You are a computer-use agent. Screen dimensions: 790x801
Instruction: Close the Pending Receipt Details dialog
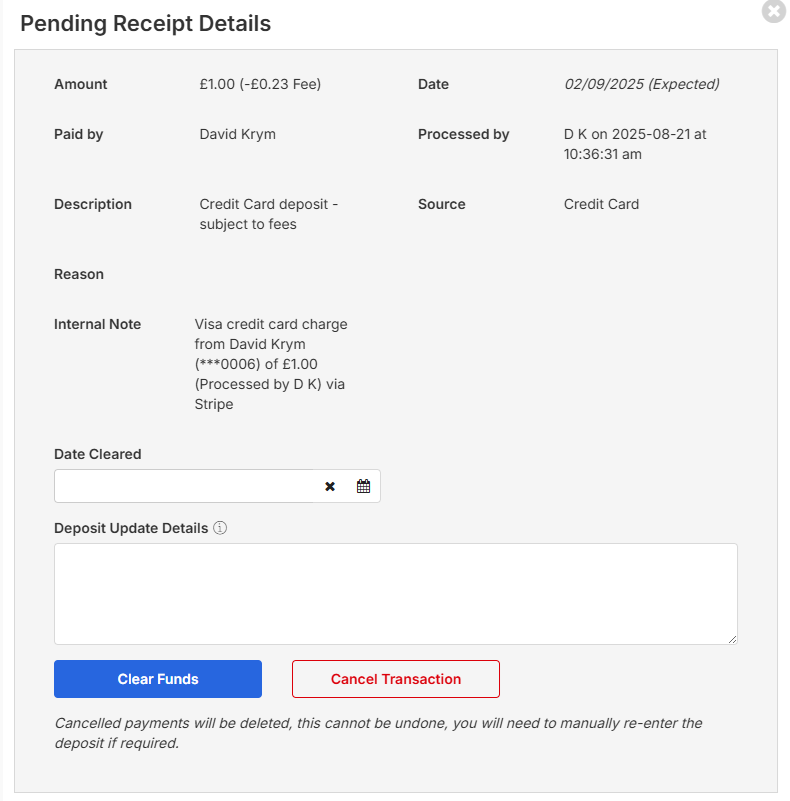[774, 11]
